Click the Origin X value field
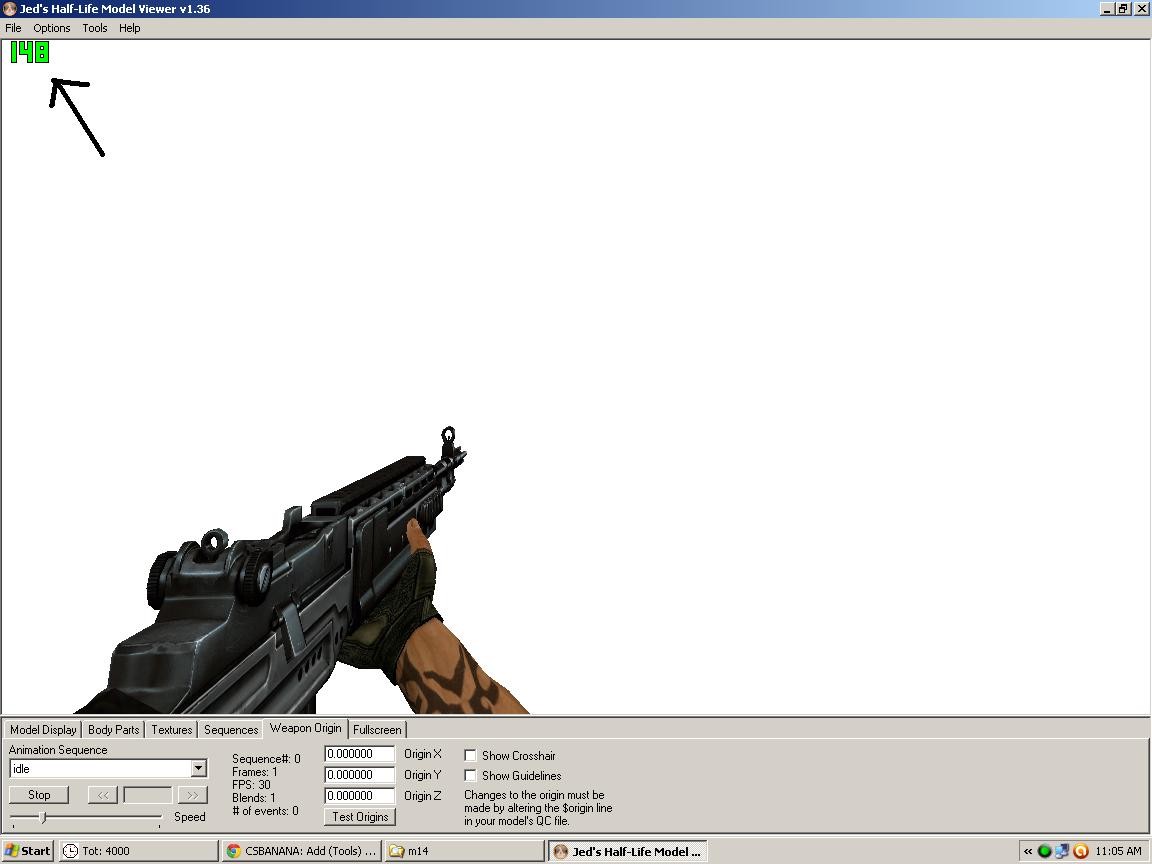 pyautogui.click(x=359, y=754)
